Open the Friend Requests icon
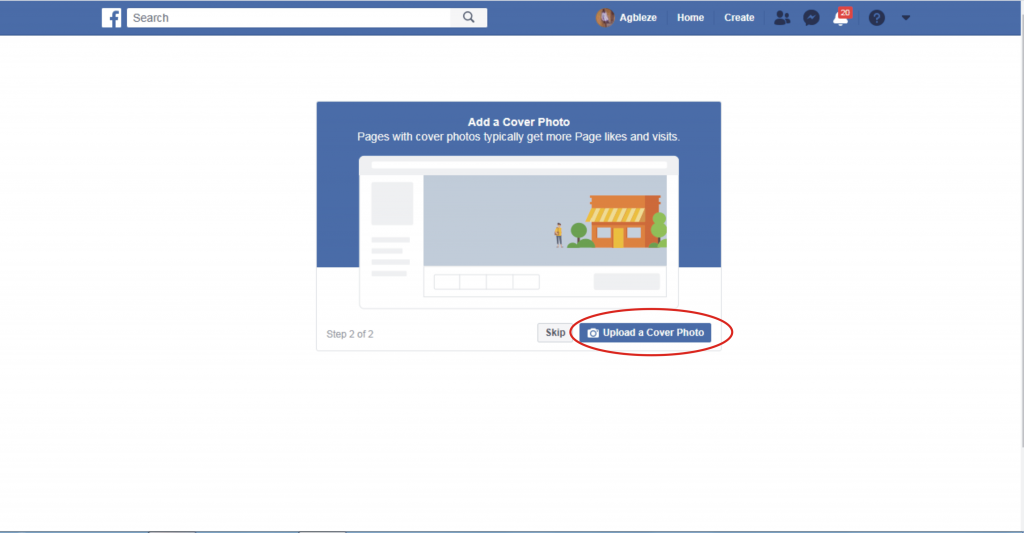The image size is (1024, 533). [x=782, y=18]
